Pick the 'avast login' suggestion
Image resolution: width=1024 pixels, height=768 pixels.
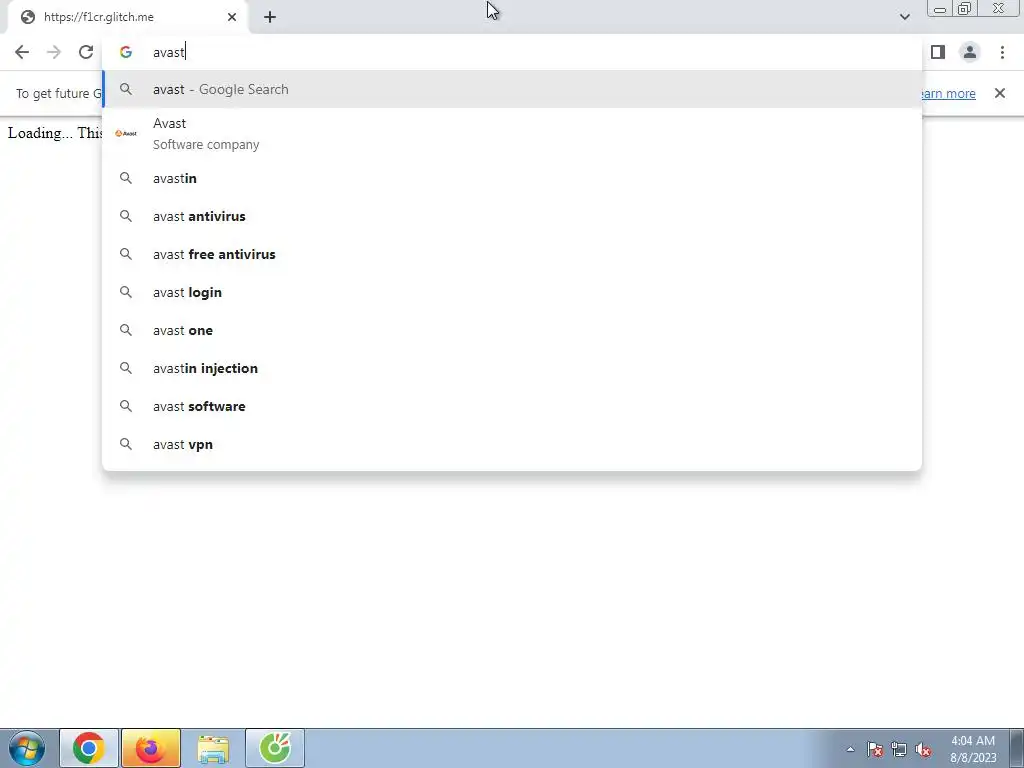tap(512, 292)
